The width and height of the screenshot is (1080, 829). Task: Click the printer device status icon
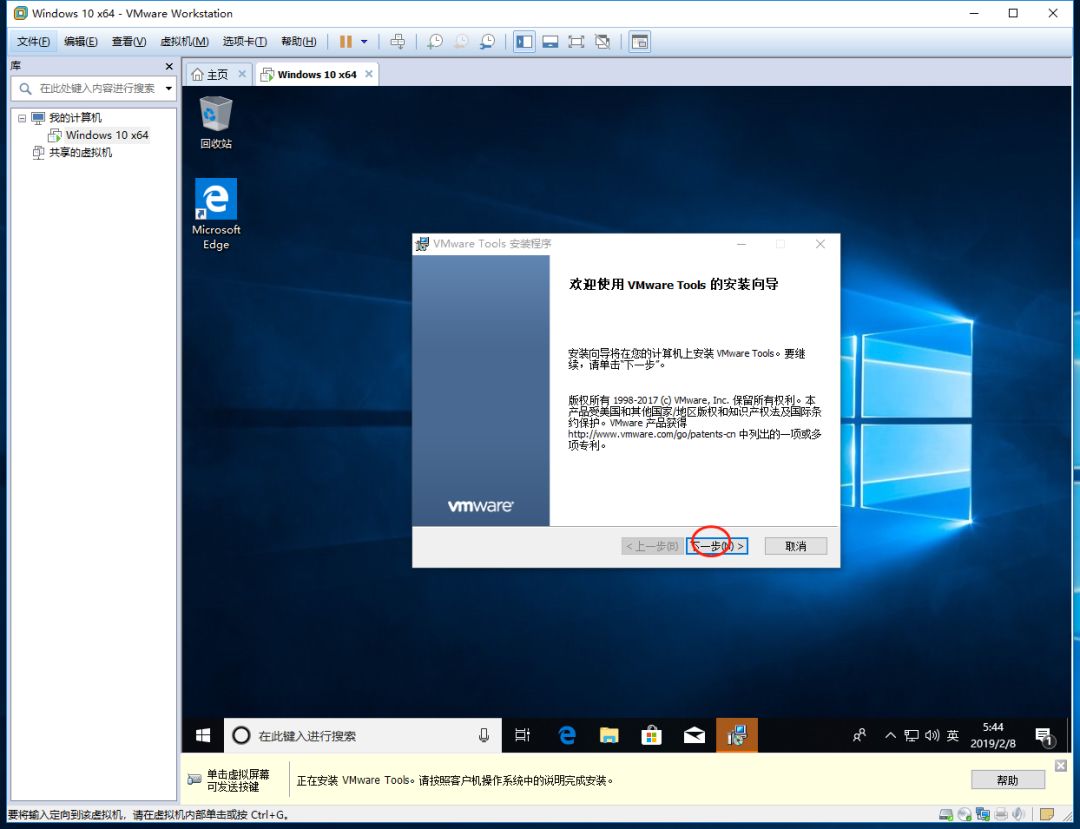1001,815
